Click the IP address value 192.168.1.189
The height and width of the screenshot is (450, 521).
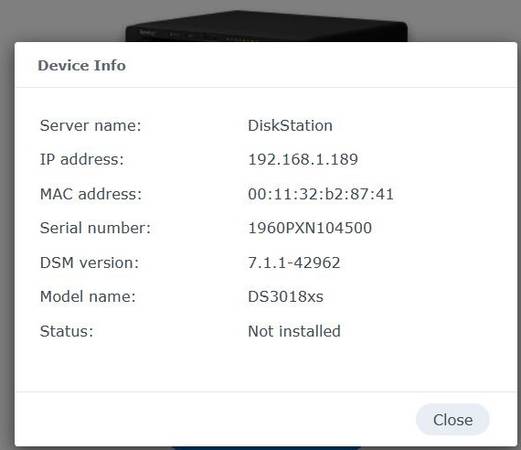click(303, 159)
